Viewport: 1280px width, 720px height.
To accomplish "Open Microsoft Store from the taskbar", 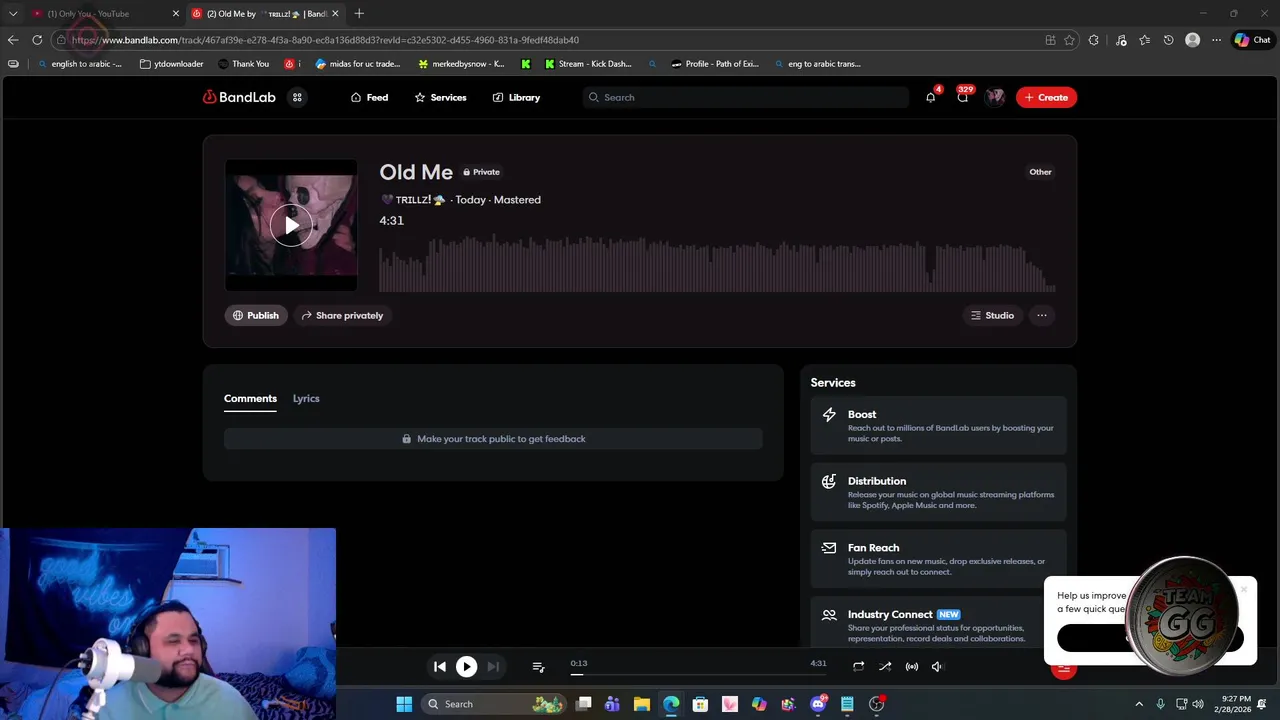I will 700,704.
